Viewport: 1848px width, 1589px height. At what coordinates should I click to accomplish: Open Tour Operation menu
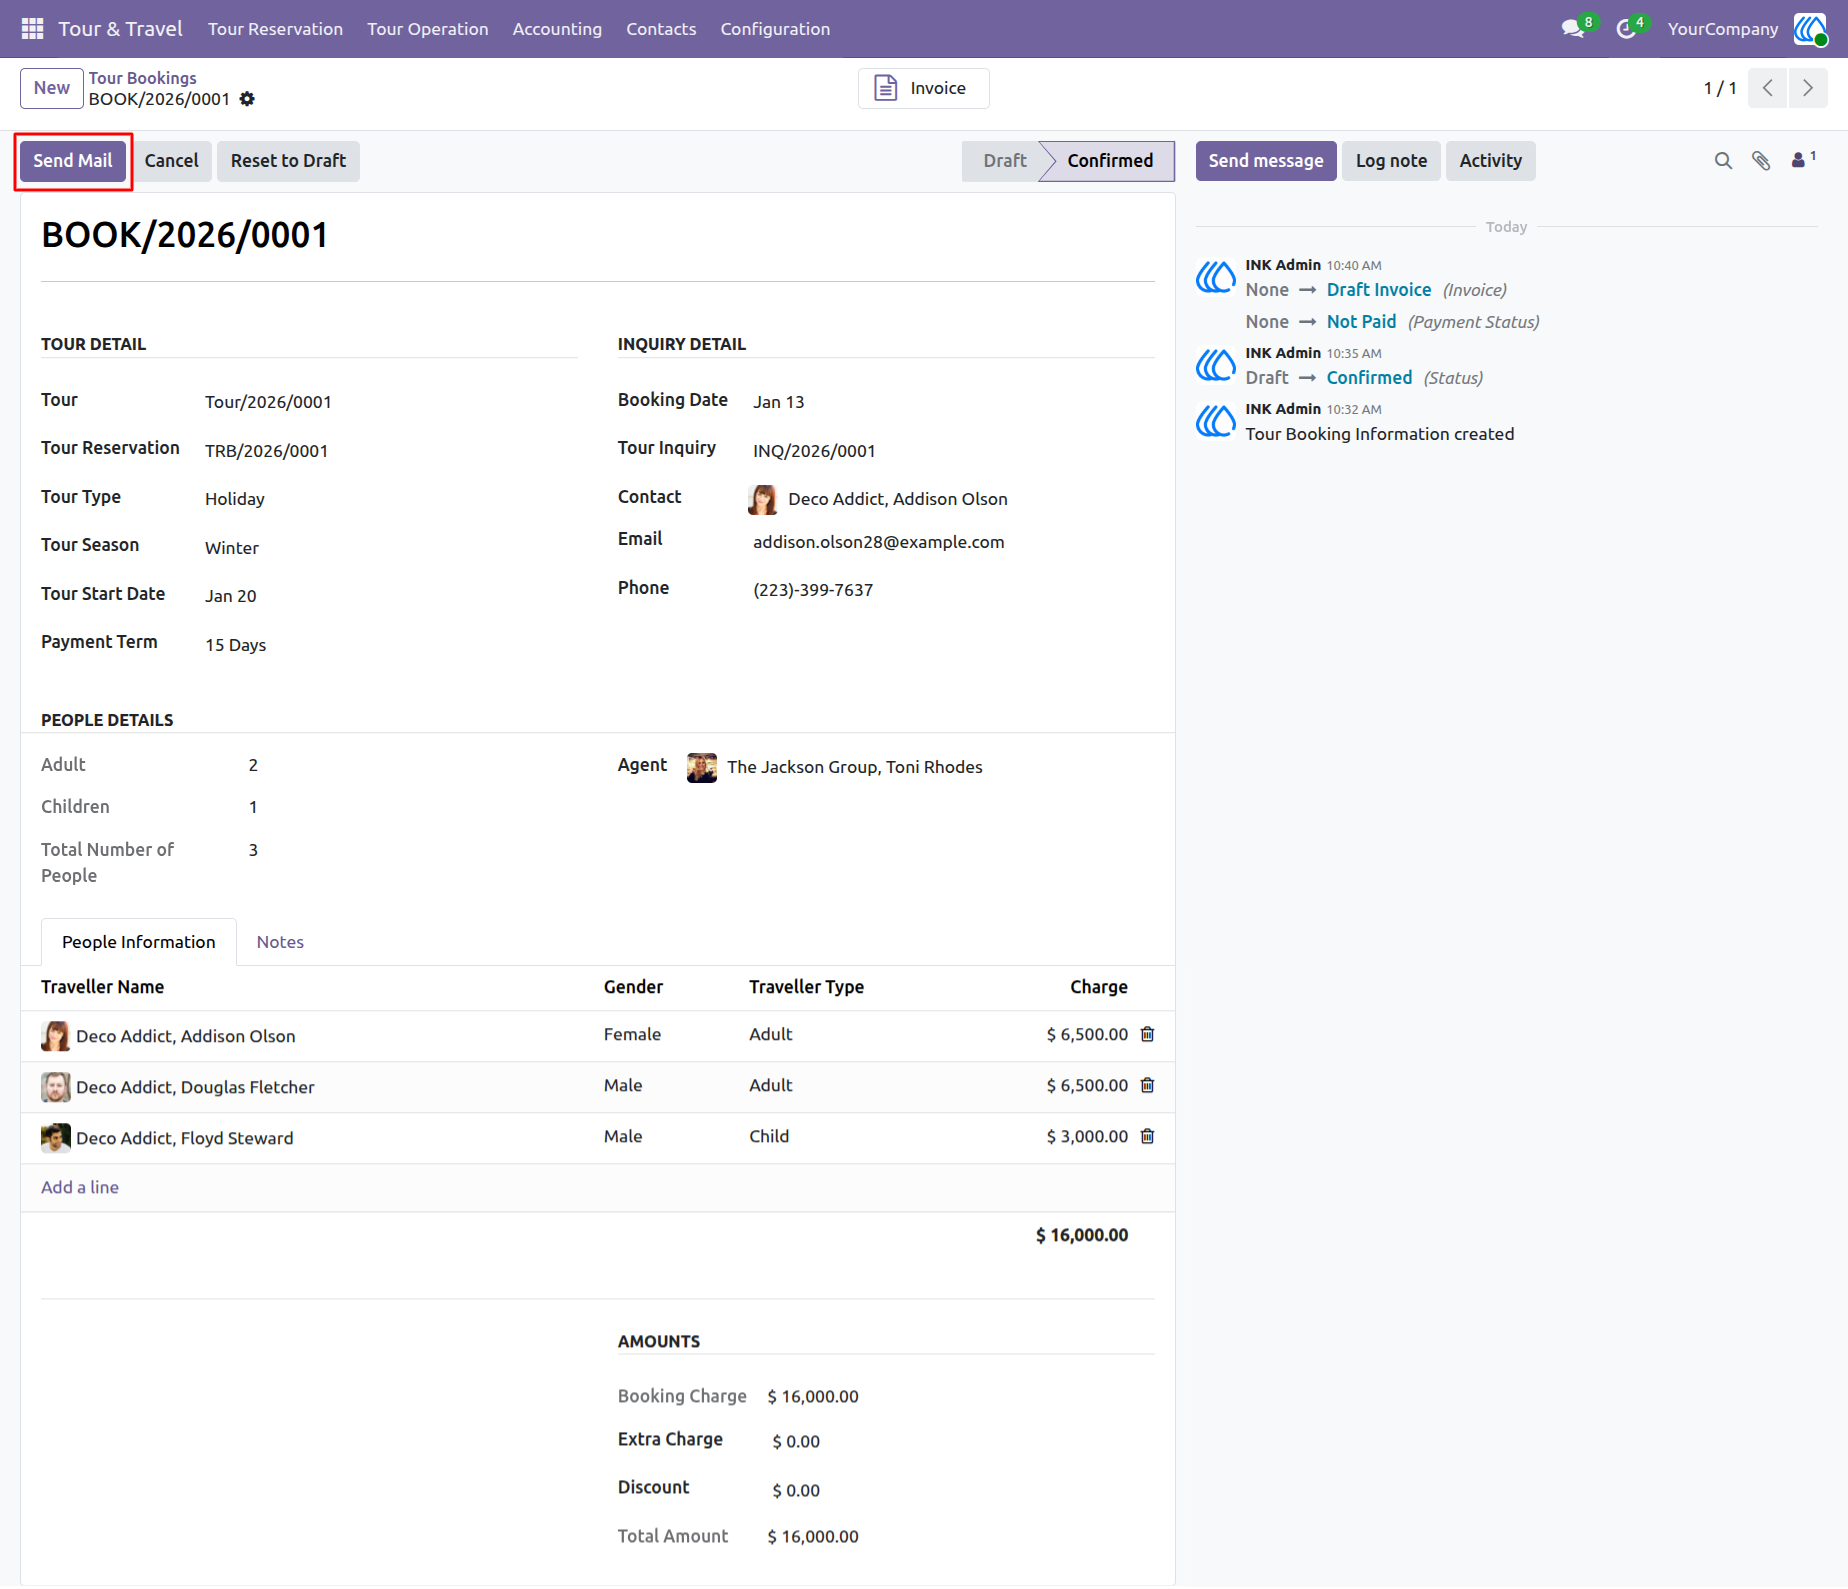[x=427, y=29]
